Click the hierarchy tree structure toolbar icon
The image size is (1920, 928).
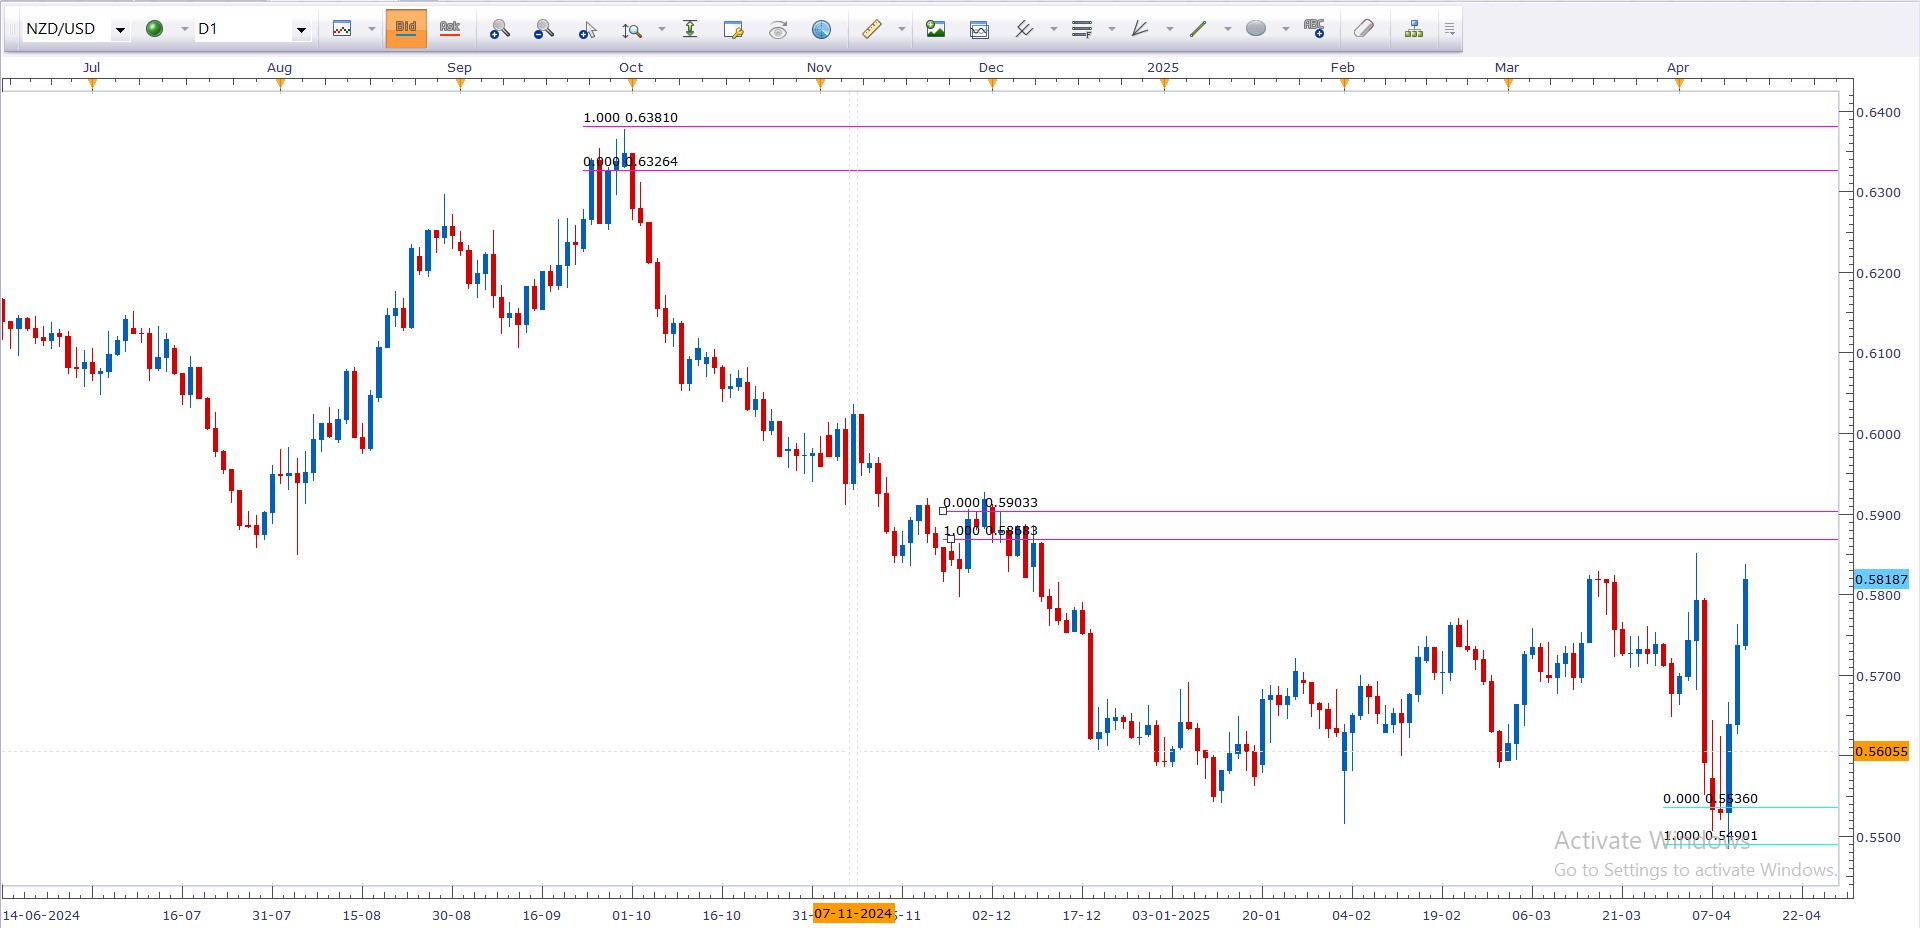click(1413, 29)
